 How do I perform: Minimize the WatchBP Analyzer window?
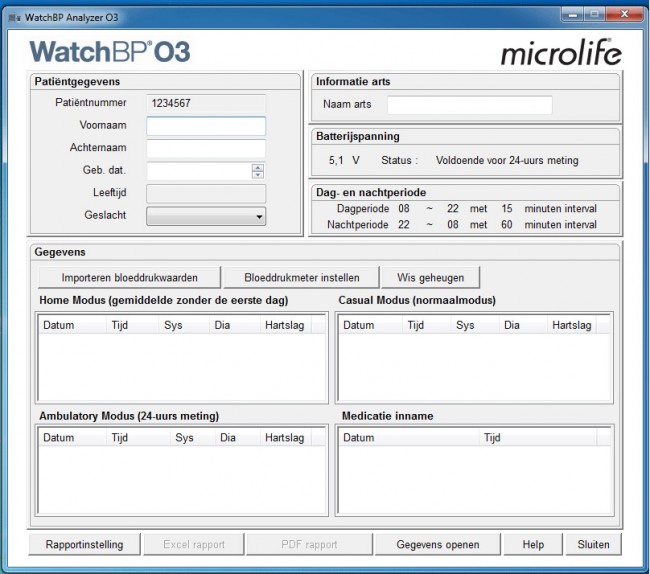(571, 15)
